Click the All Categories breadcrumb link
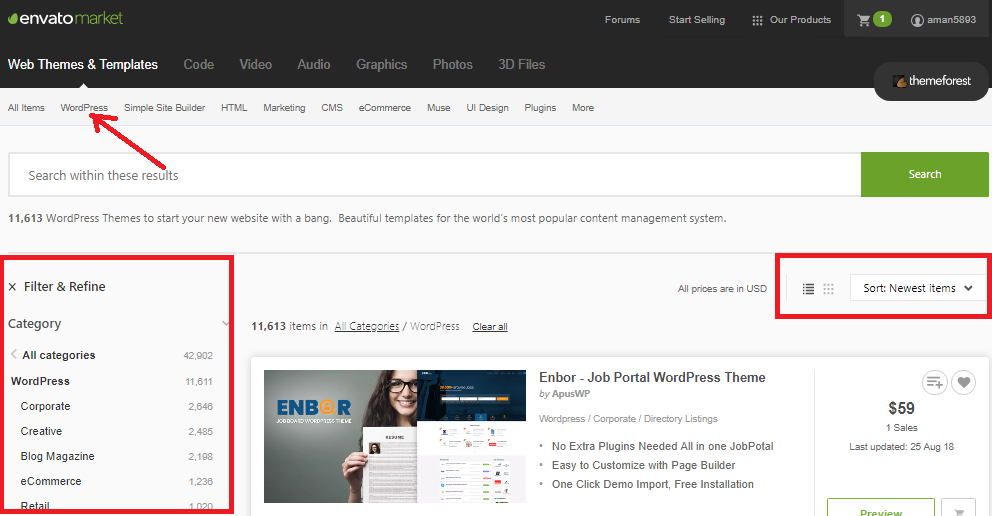 (x=367, y=326)
